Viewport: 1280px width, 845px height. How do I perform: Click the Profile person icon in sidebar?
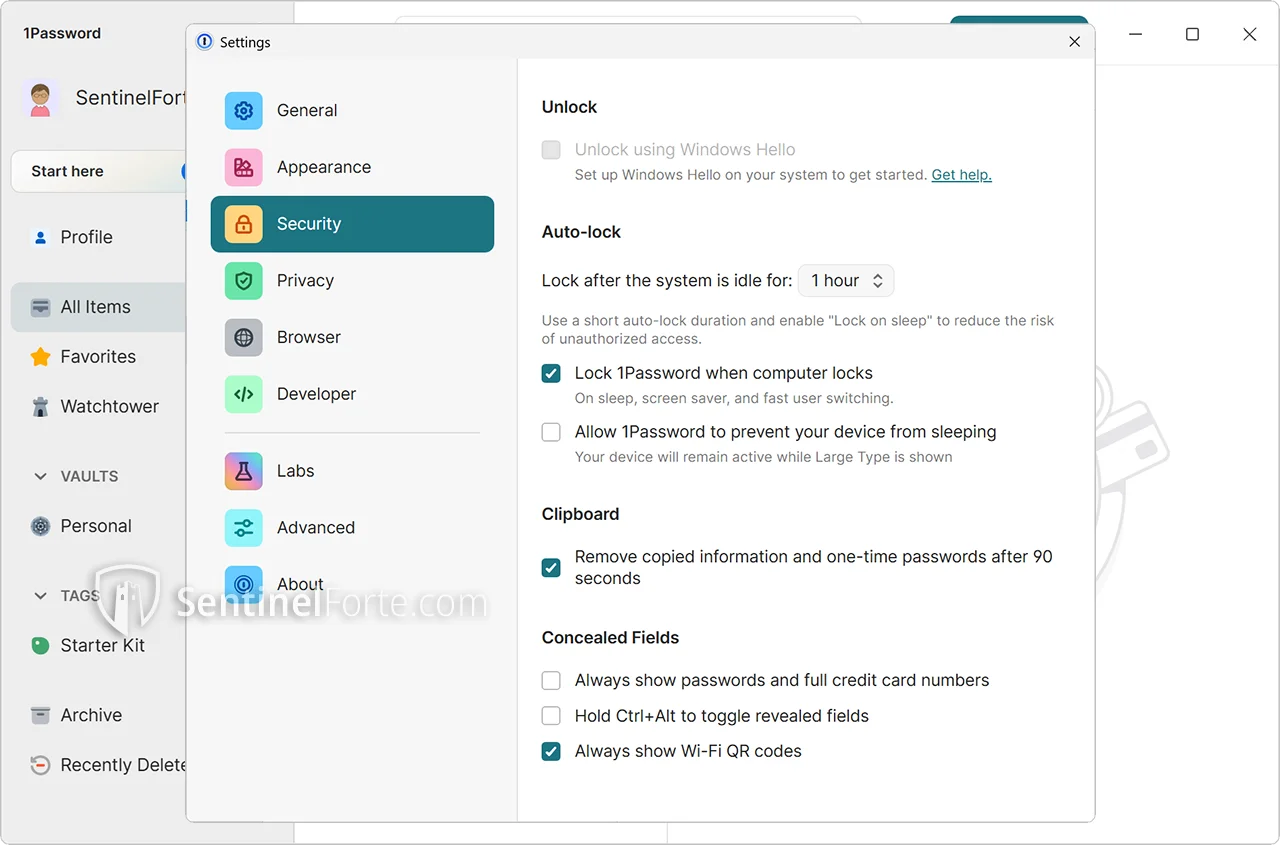point(41,238)
